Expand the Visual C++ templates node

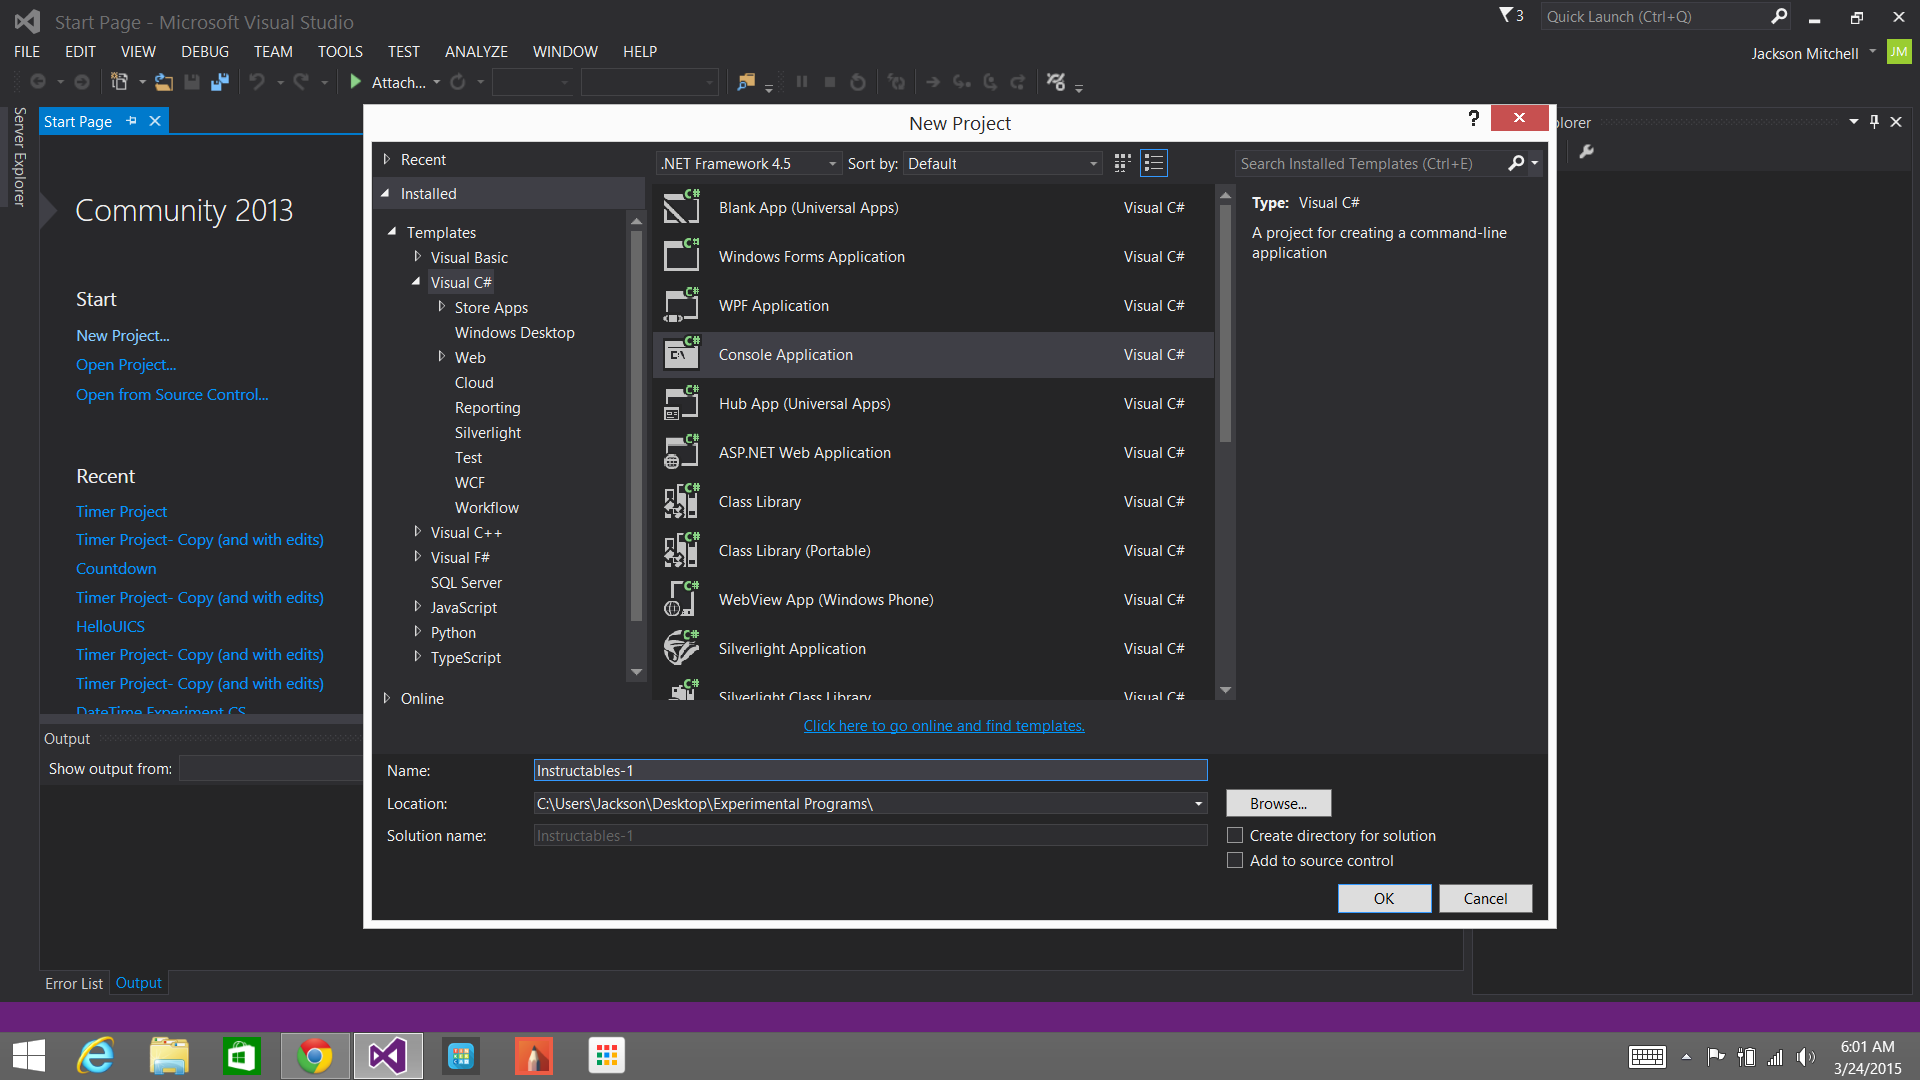[x=418, y=532]
